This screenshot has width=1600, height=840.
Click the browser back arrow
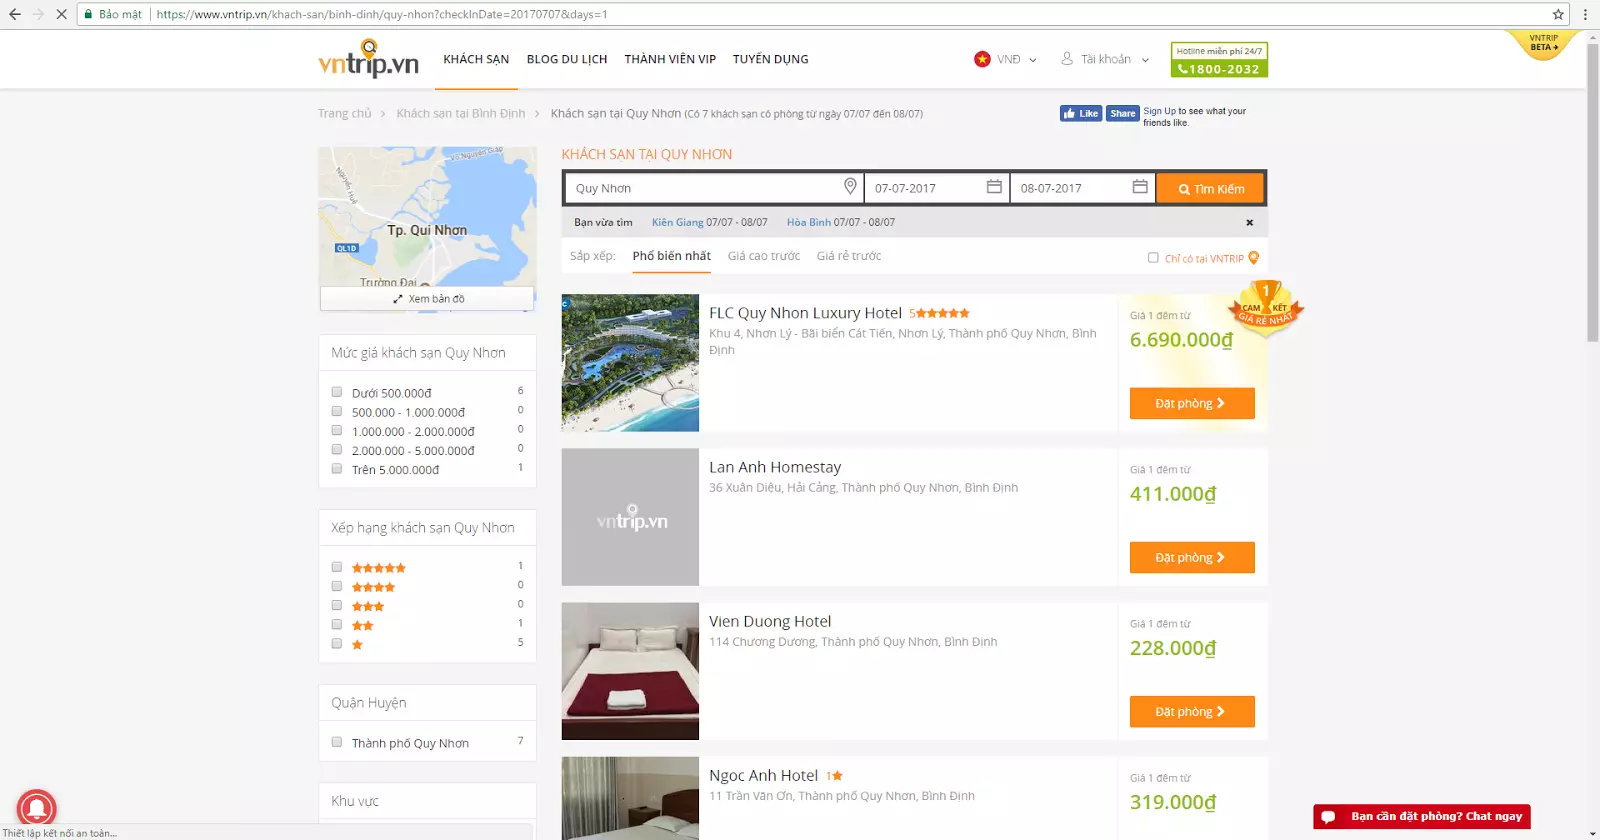point(15,14)
